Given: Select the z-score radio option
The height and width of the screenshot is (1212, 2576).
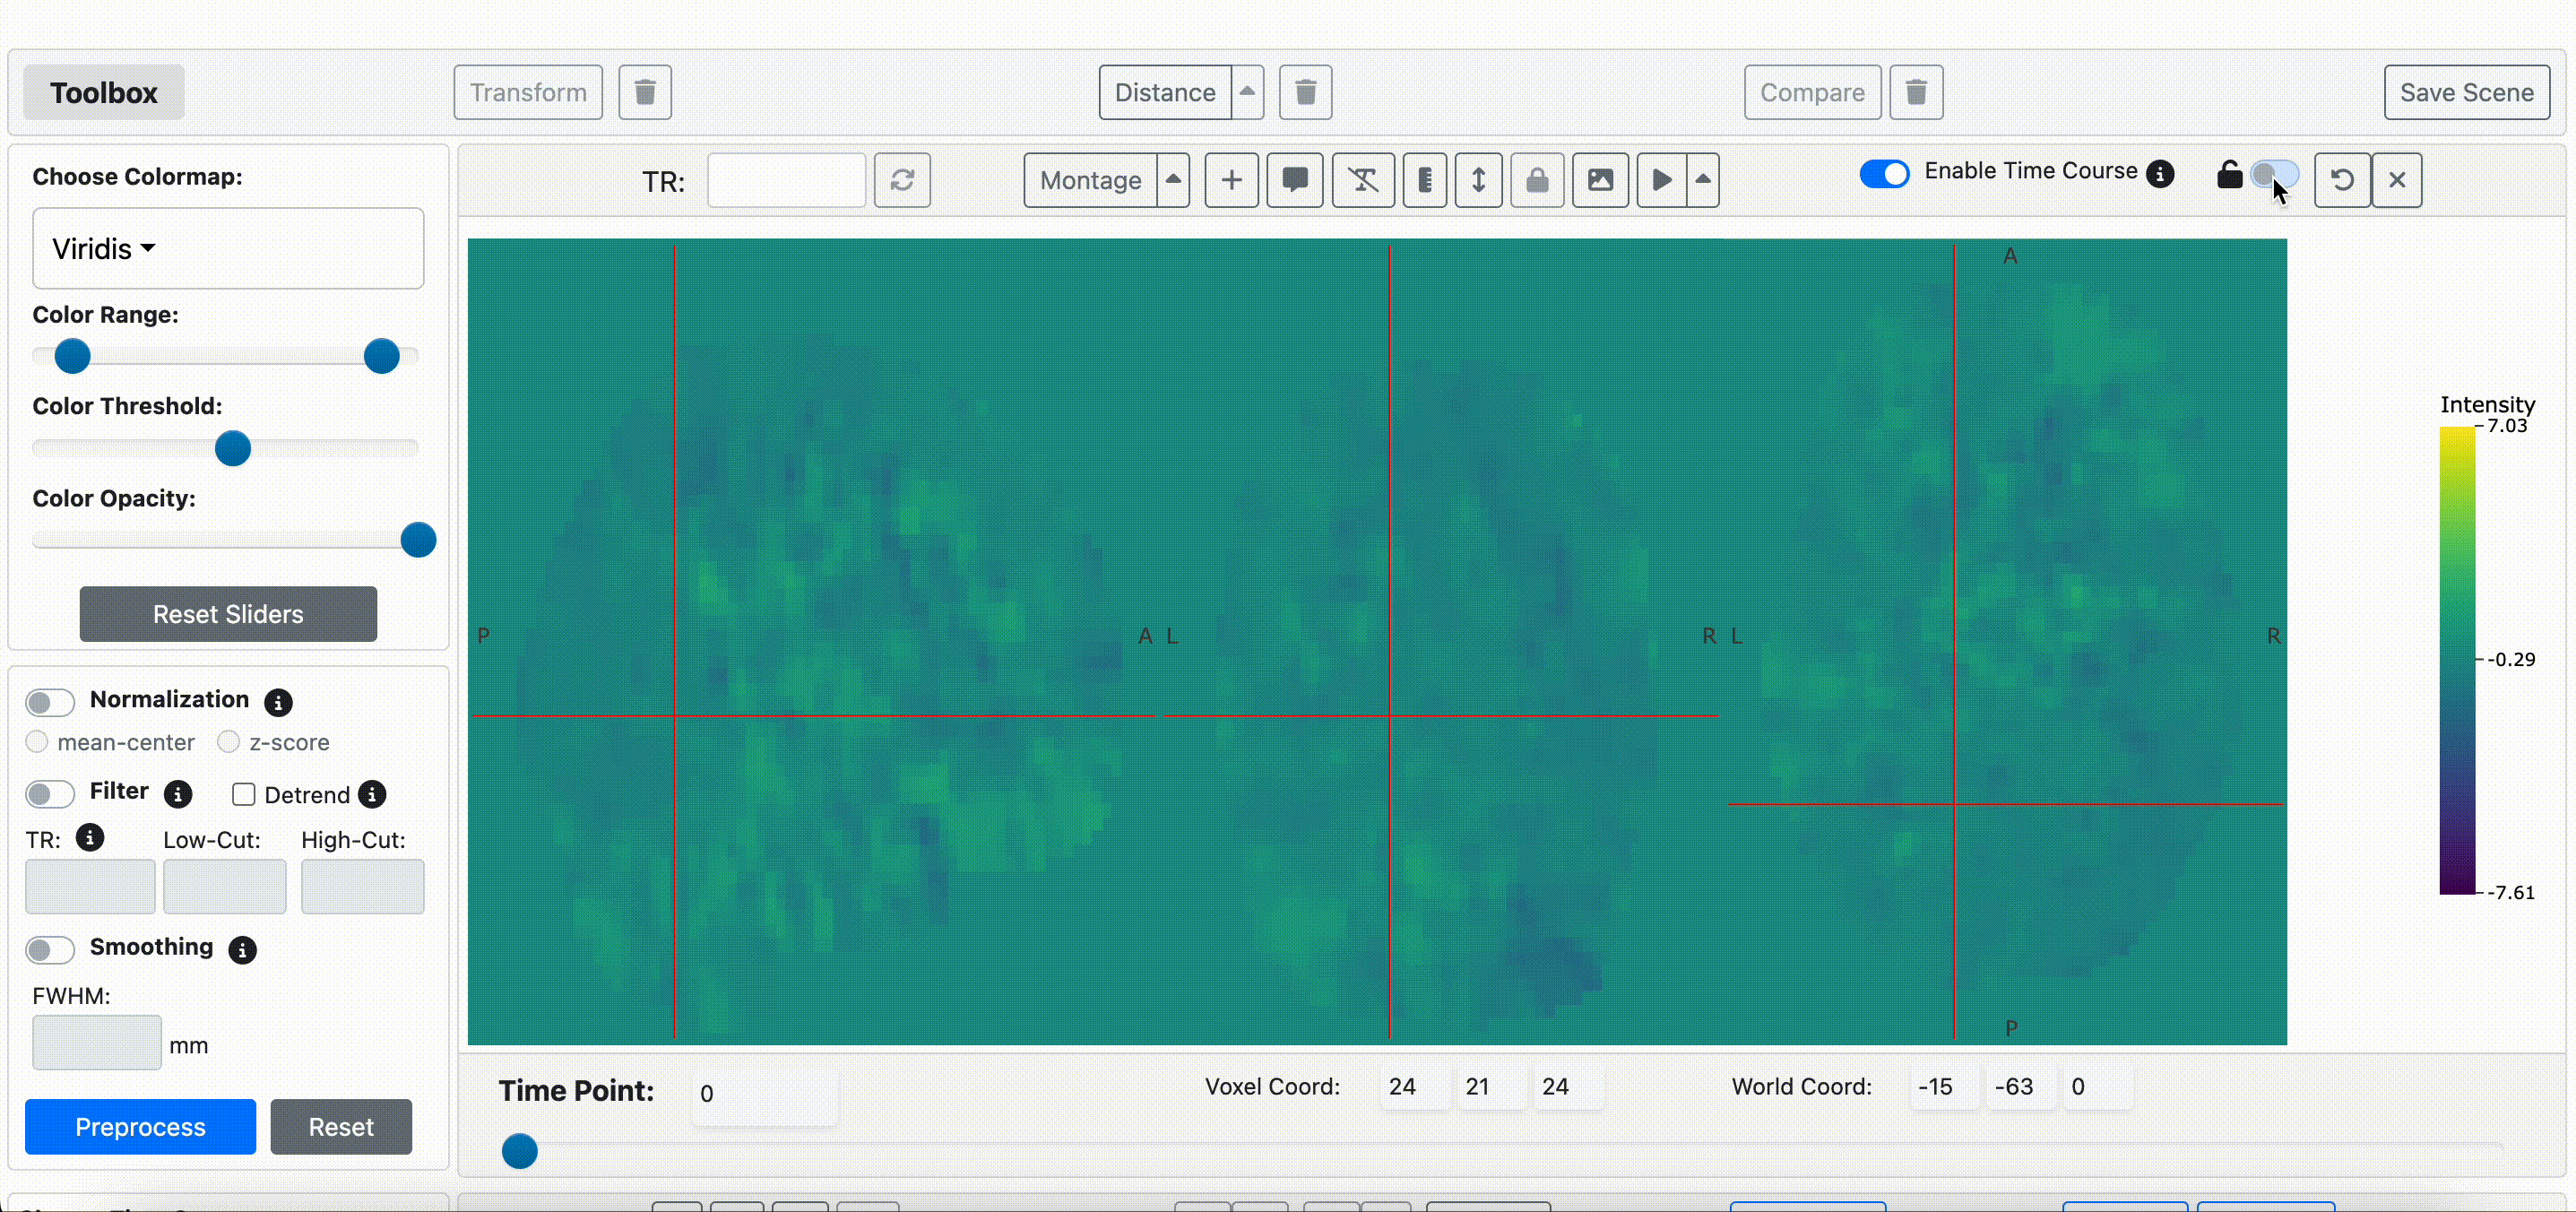Looking at the screenshot, I should click(229, 742).
